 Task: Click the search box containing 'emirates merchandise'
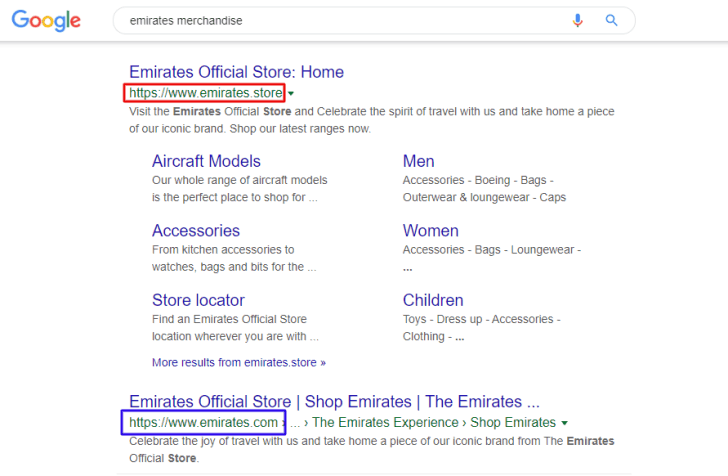(374, 20)
